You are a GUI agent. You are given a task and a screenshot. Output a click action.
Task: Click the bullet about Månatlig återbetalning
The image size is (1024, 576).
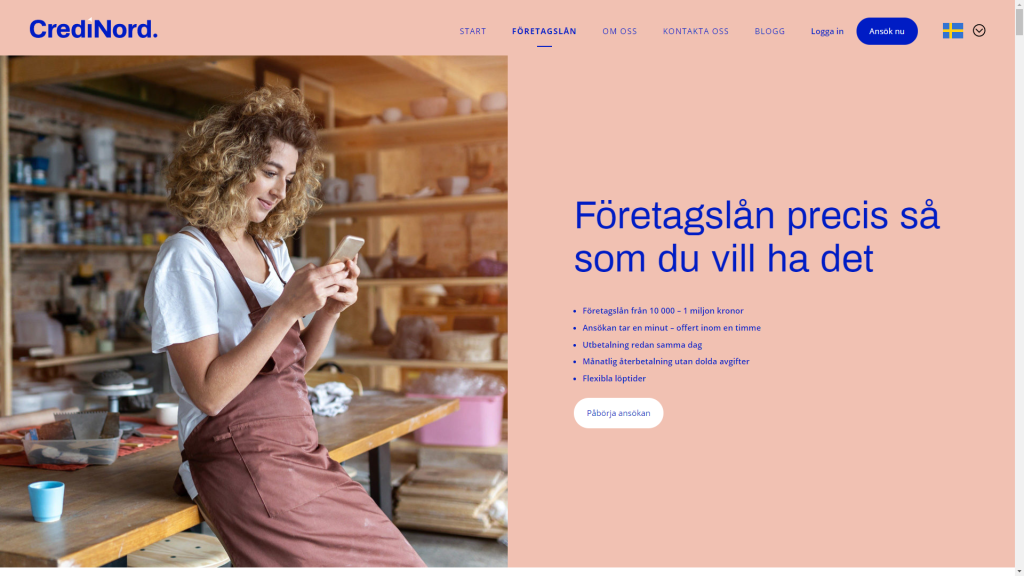[x=665, y=361]
